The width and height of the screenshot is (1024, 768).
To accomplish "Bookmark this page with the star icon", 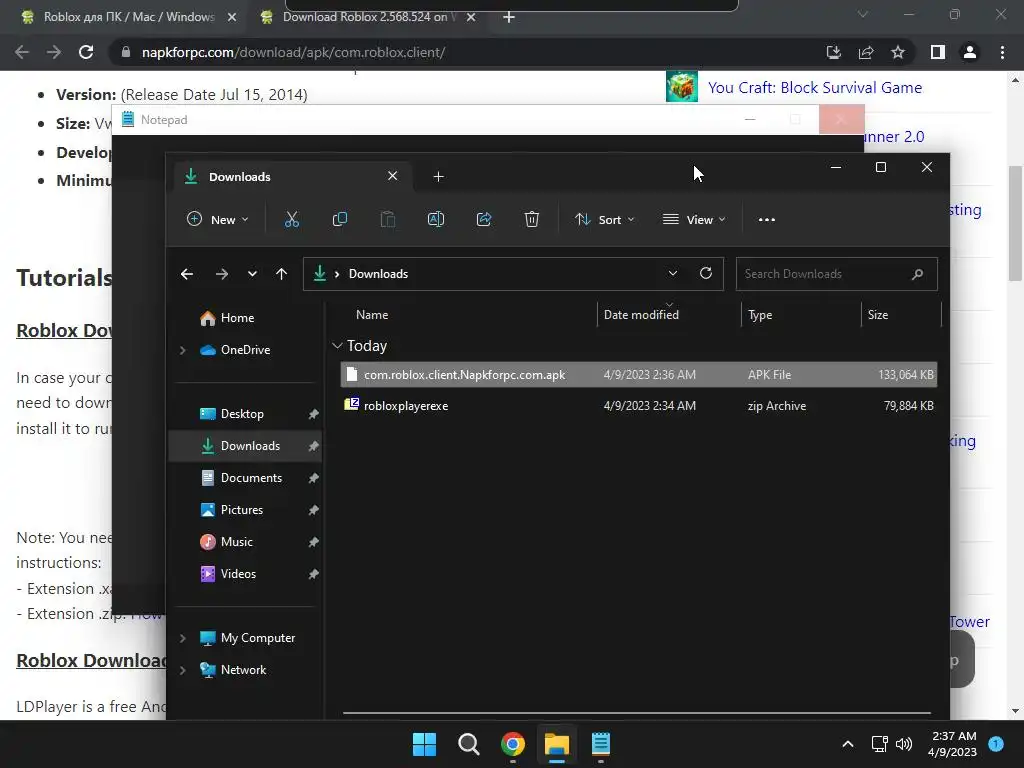I will tap(898, 52).
